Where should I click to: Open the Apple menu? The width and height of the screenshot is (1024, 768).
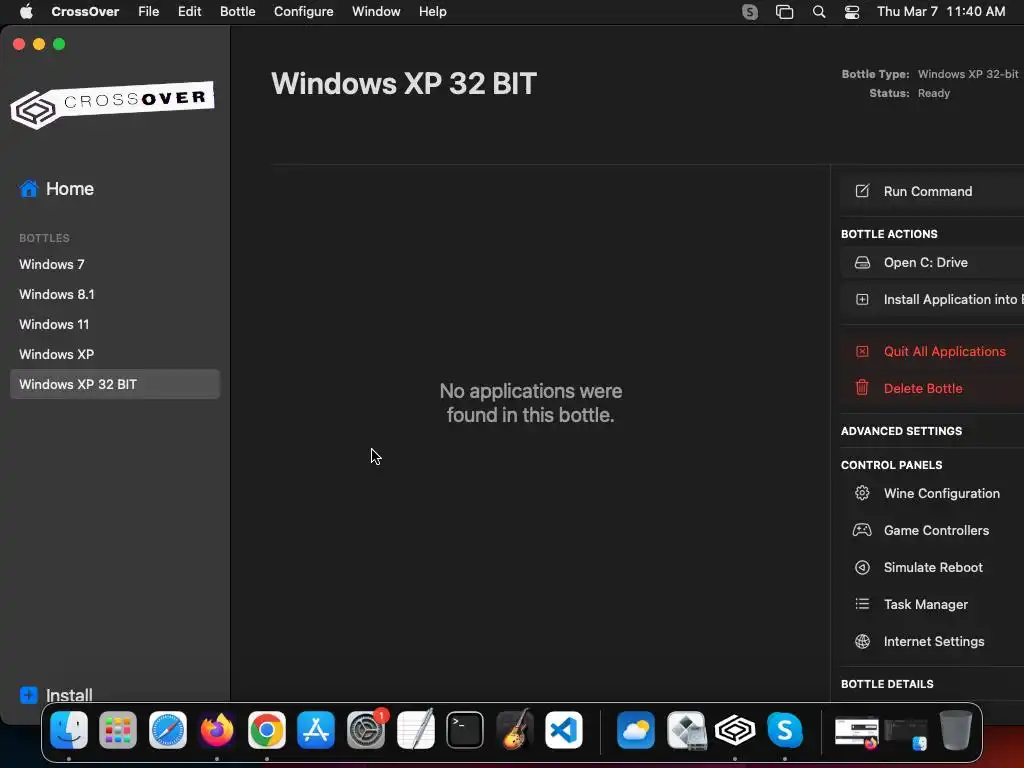(x=26, y=11)
